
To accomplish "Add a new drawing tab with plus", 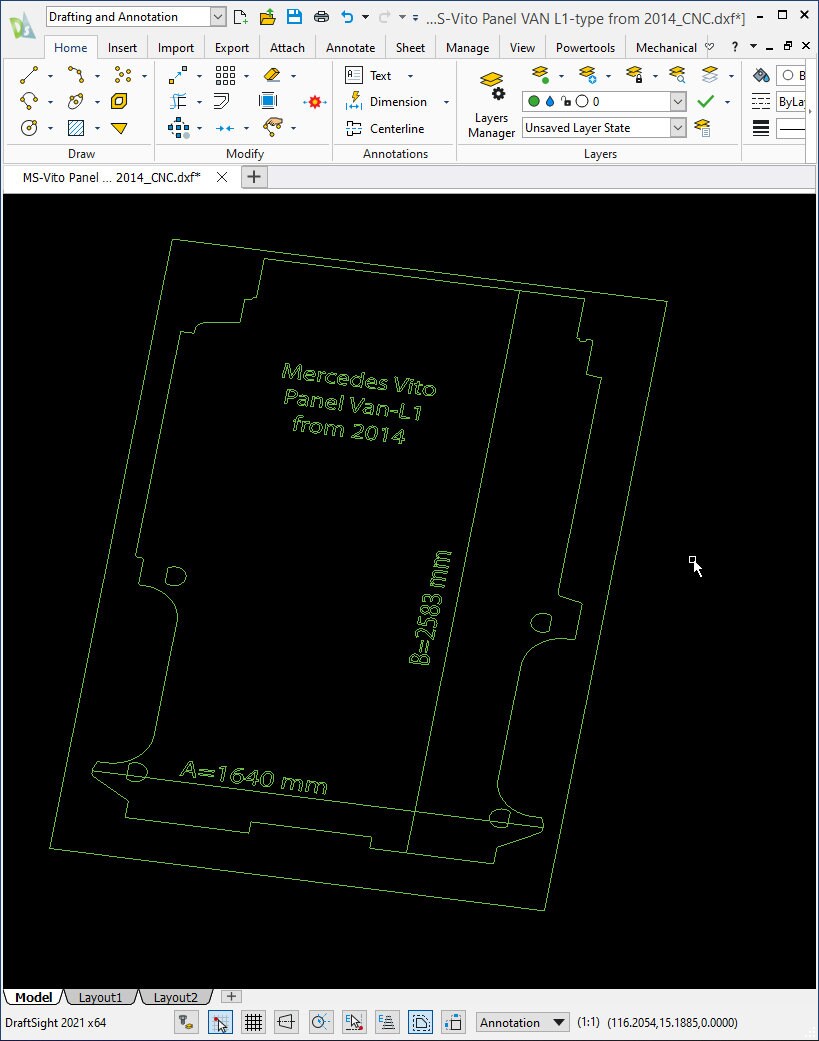I will (254, 177).
